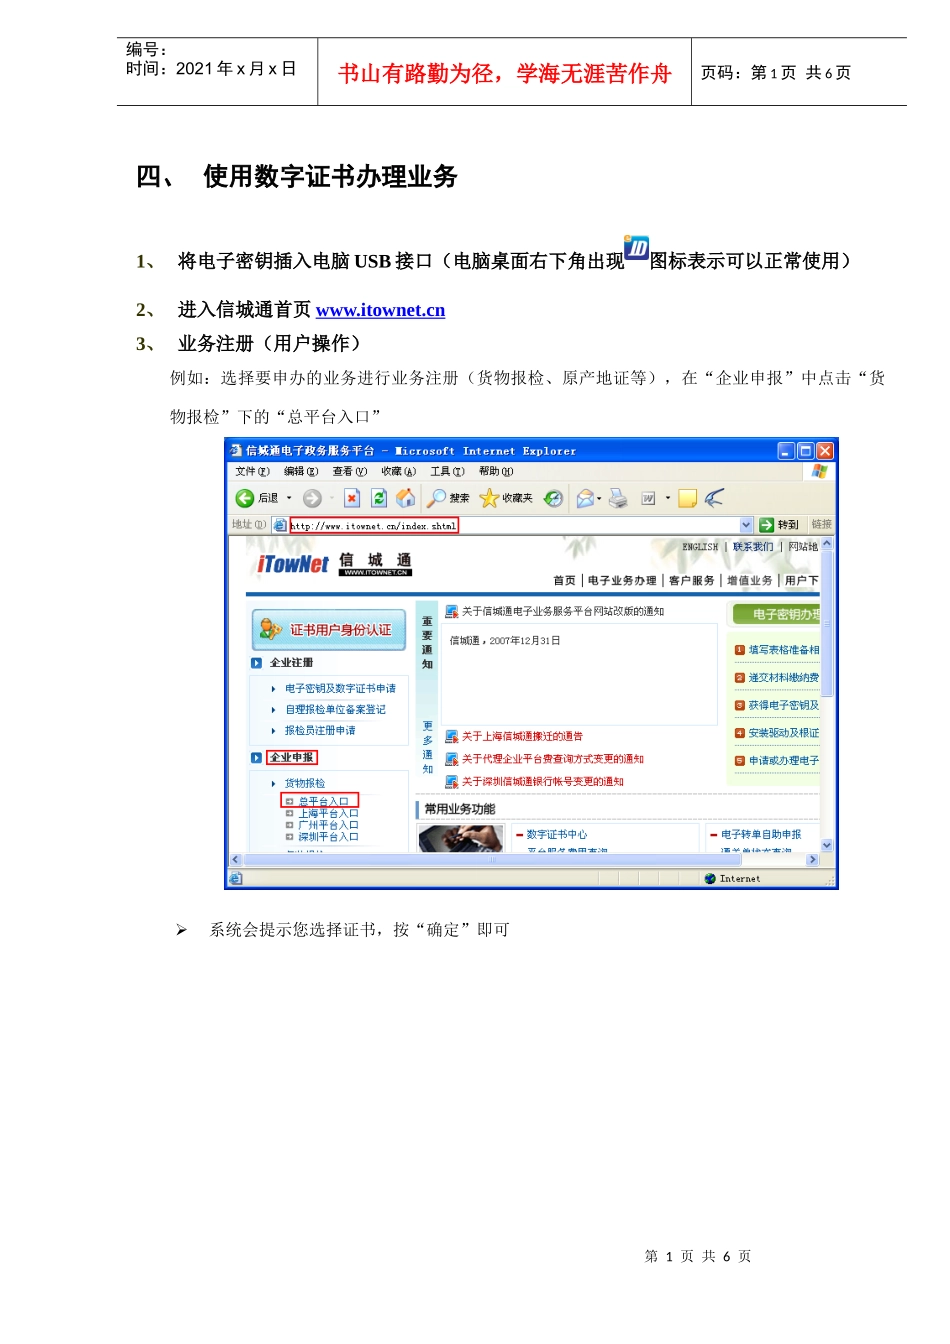Click the 数字证书中心 link
Screen dimensions: 950x1344
[x=557, y=835]
